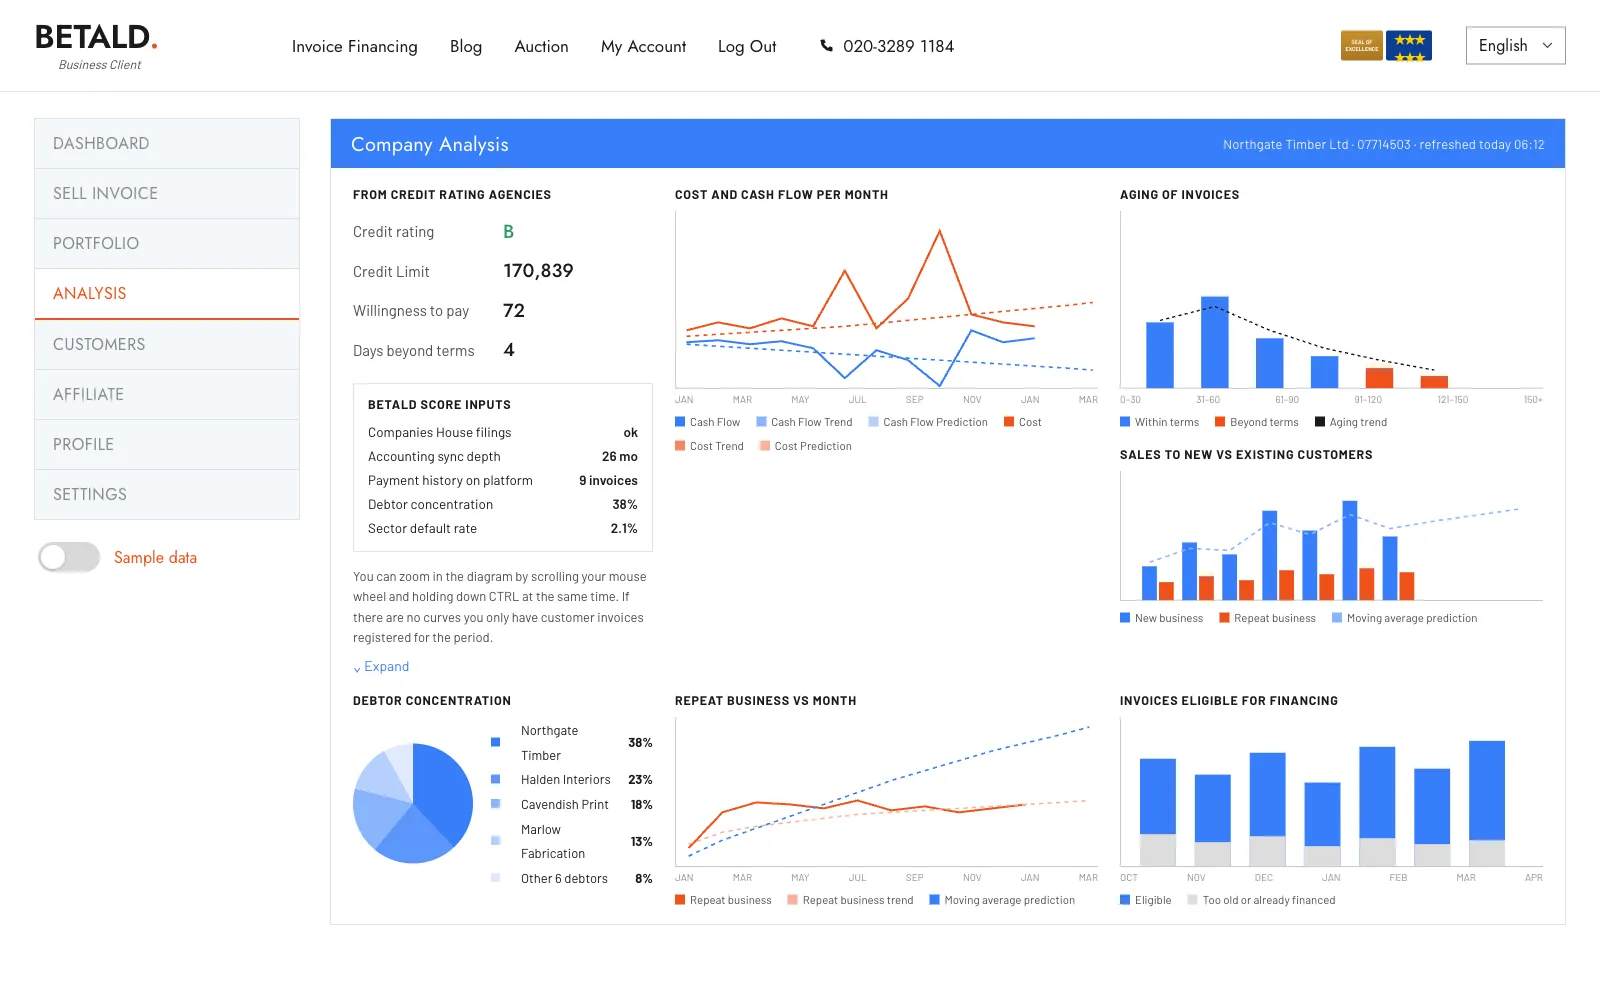
Task: Go to the Blog page
Action: click(x=466, y=47)
